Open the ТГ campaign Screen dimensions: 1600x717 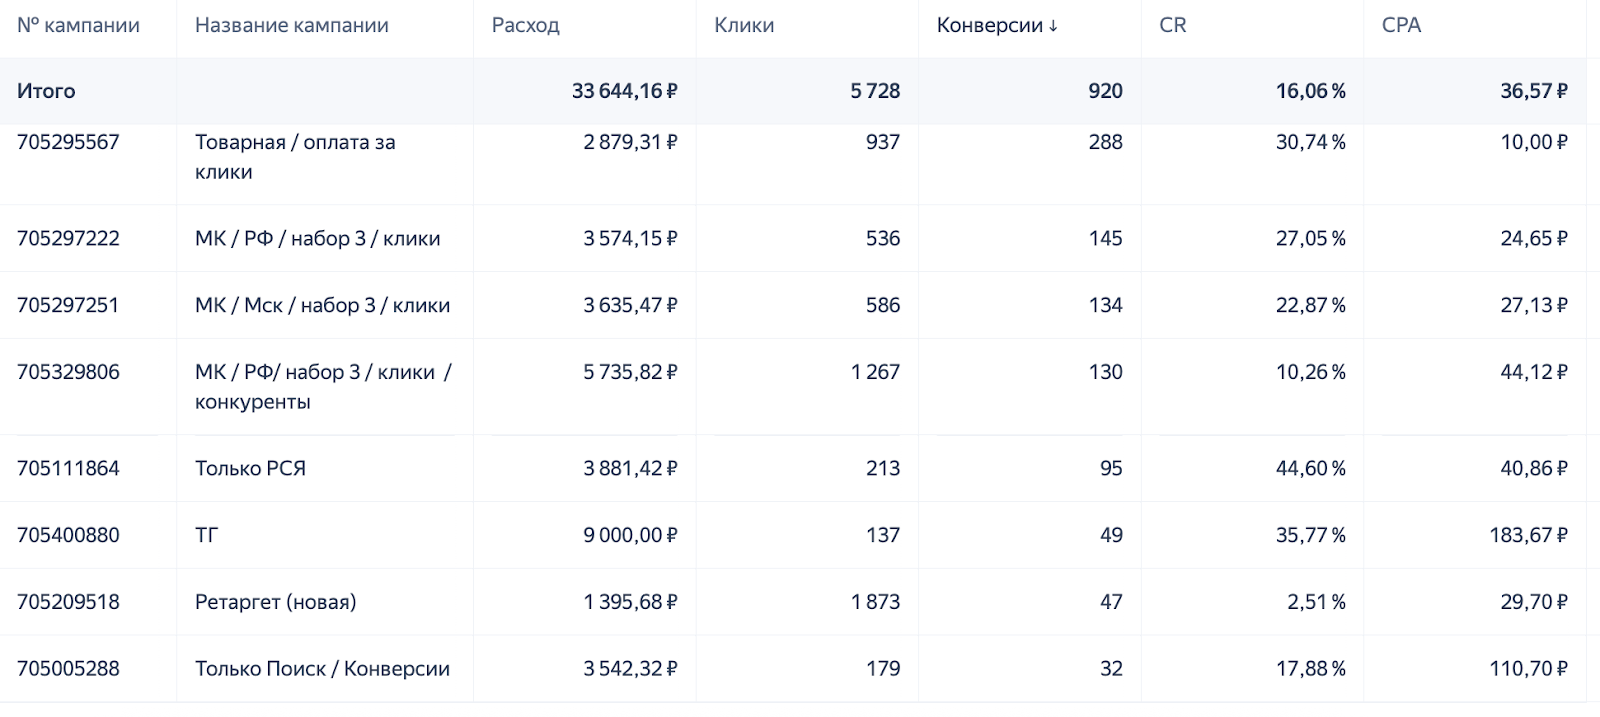206,535
